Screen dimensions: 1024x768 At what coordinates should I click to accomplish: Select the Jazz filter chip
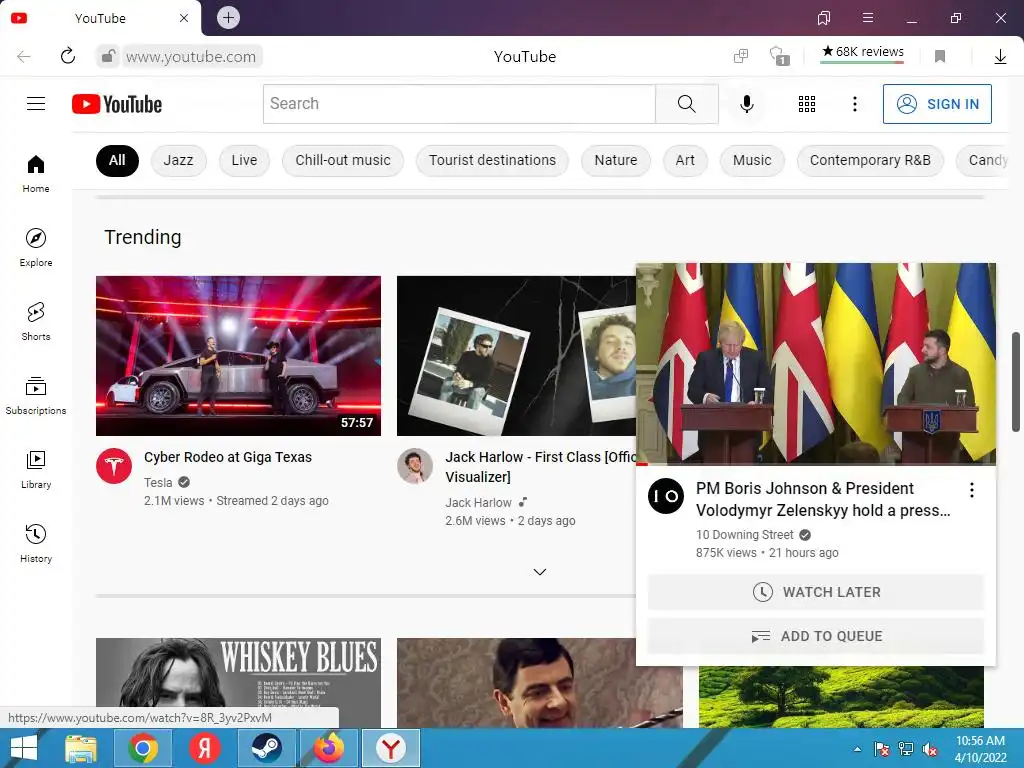(x=178, y=161)
